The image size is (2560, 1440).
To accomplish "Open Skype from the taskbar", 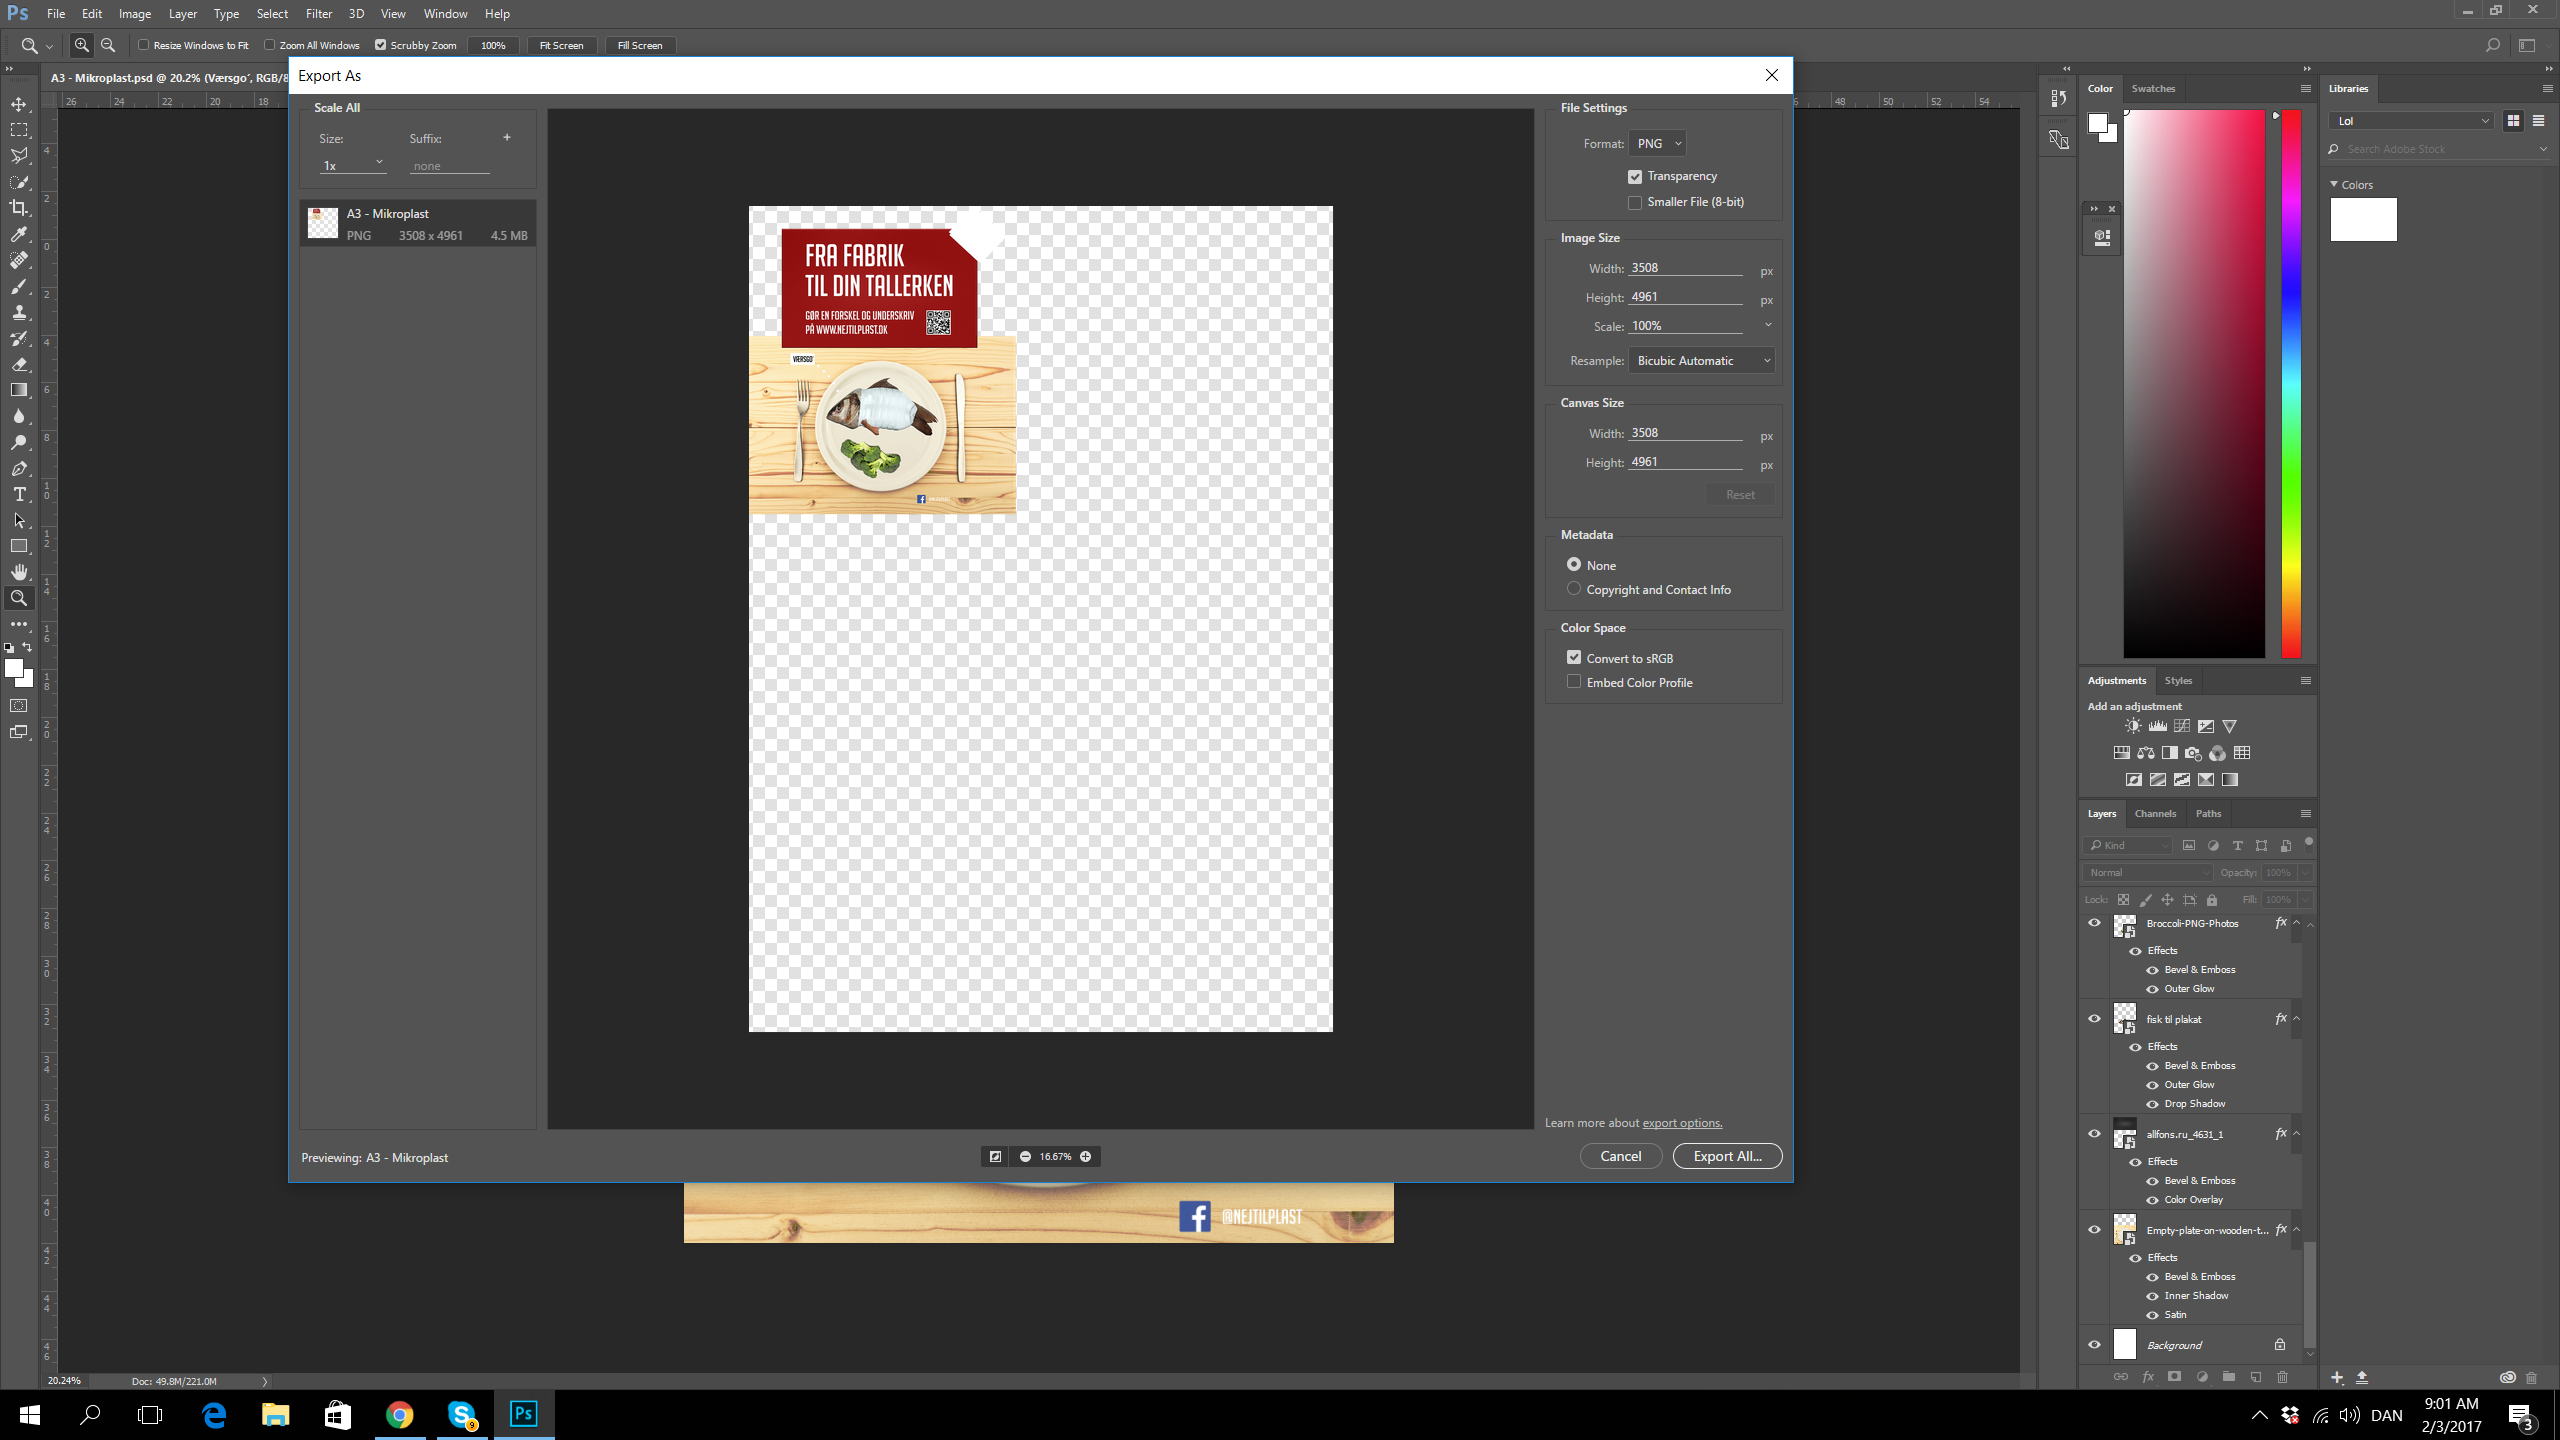I will [x=461, y=1414].
